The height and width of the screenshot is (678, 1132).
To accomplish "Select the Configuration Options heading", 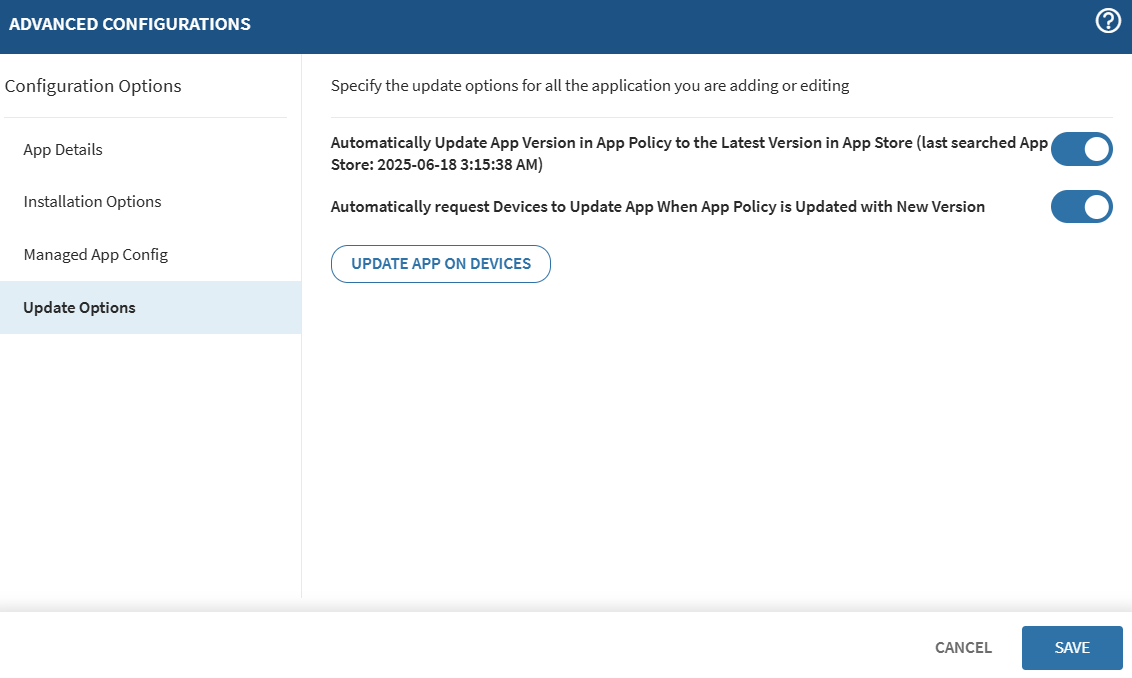I will [x=93, y=86].
